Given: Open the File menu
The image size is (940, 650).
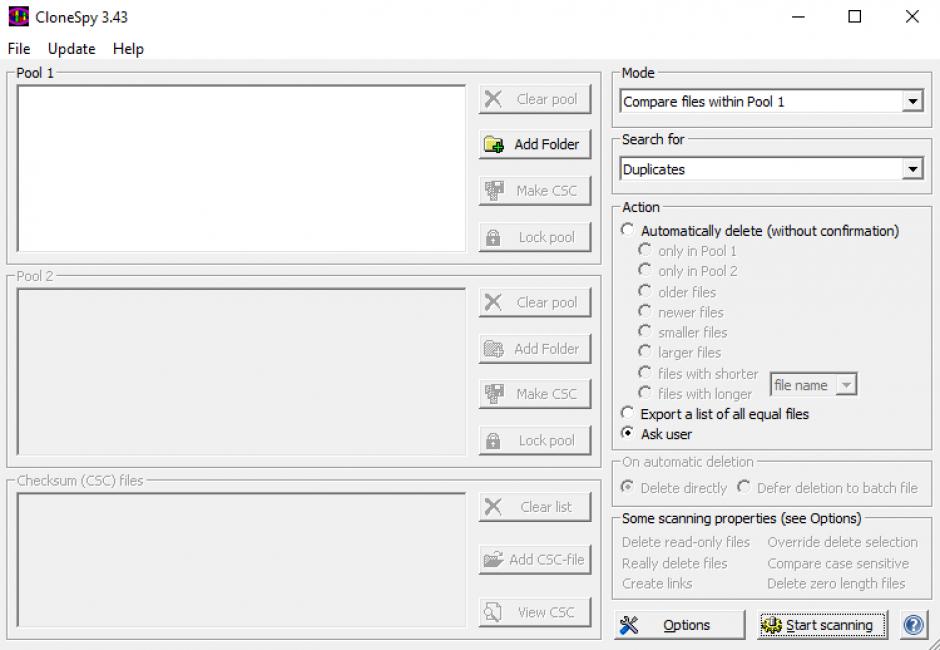Looking at the screenshot, I should coord(19,49).
